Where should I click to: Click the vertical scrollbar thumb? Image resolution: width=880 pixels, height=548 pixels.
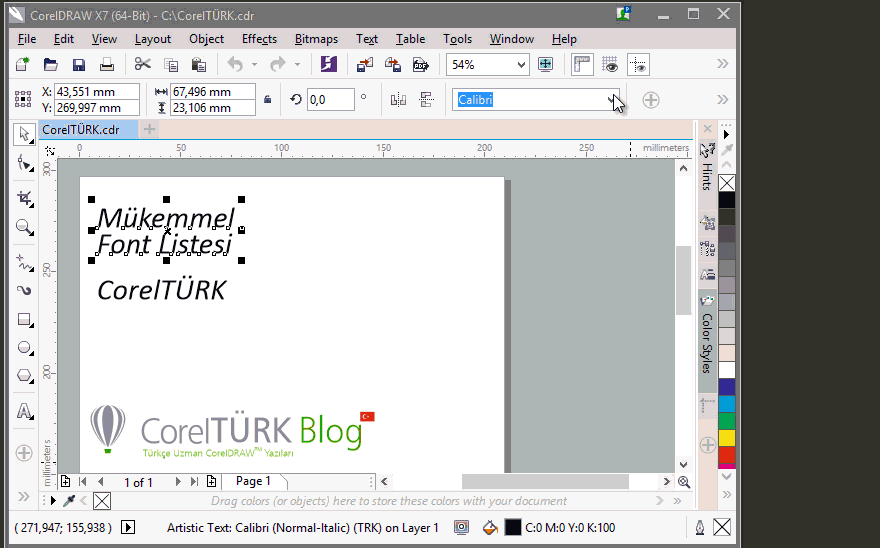click(x=683, y=280)
